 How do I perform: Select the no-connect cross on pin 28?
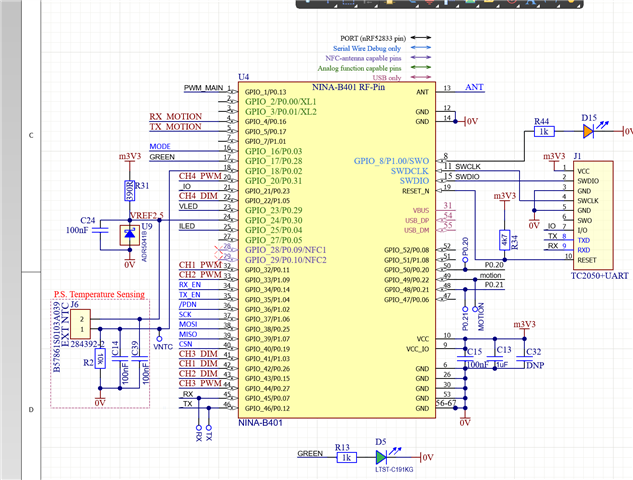[219, 250]
